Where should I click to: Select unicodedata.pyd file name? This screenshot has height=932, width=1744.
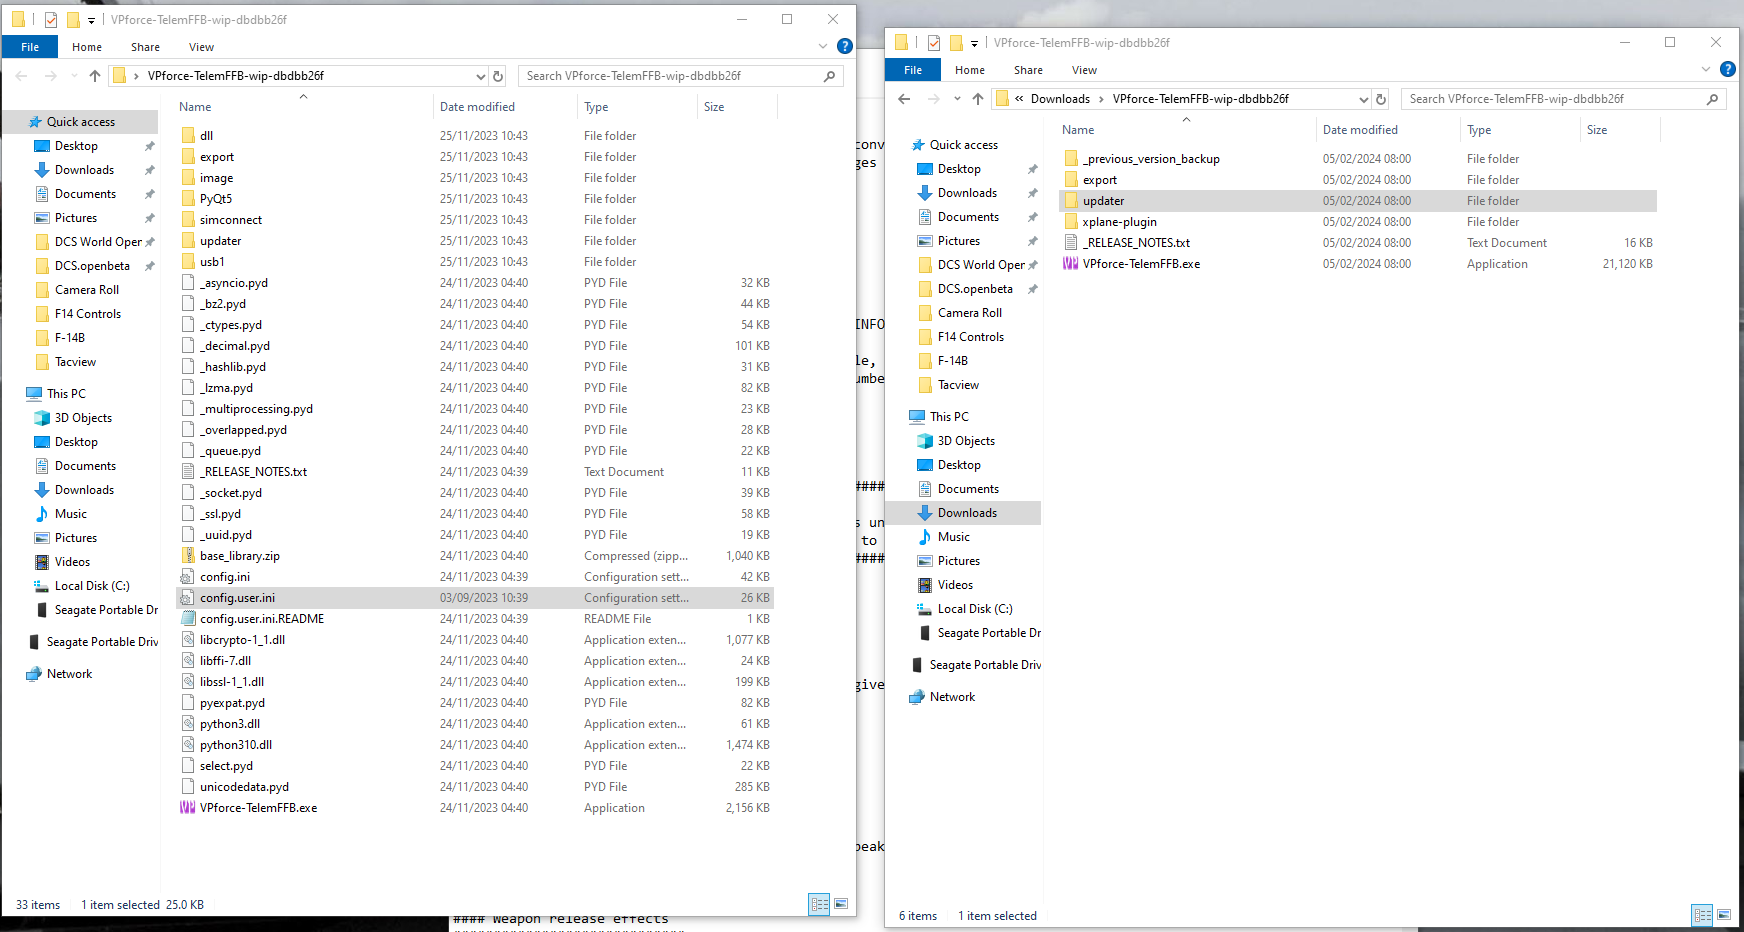(x=244, y=787)
